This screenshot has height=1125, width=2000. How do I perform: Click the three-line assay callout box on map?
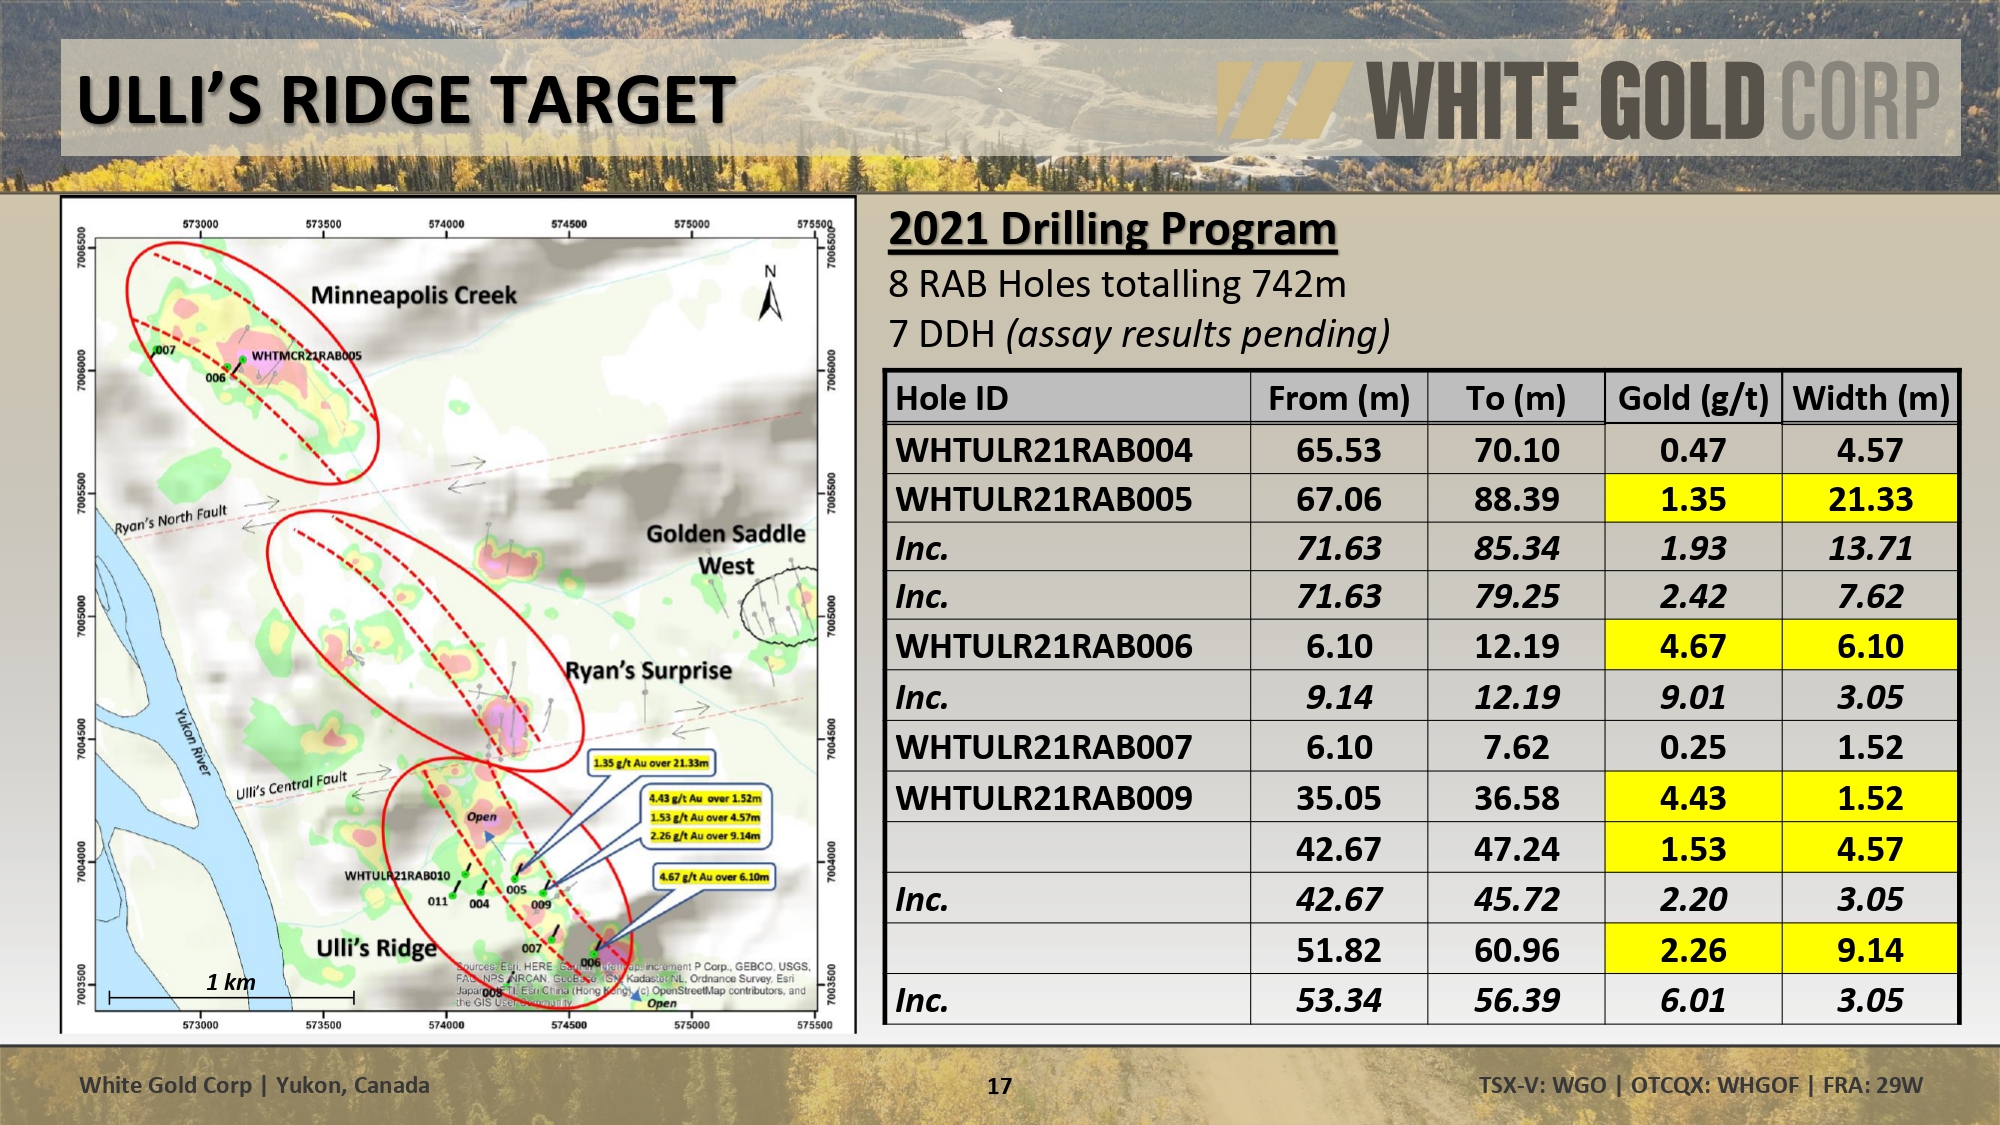click(705, 817)
